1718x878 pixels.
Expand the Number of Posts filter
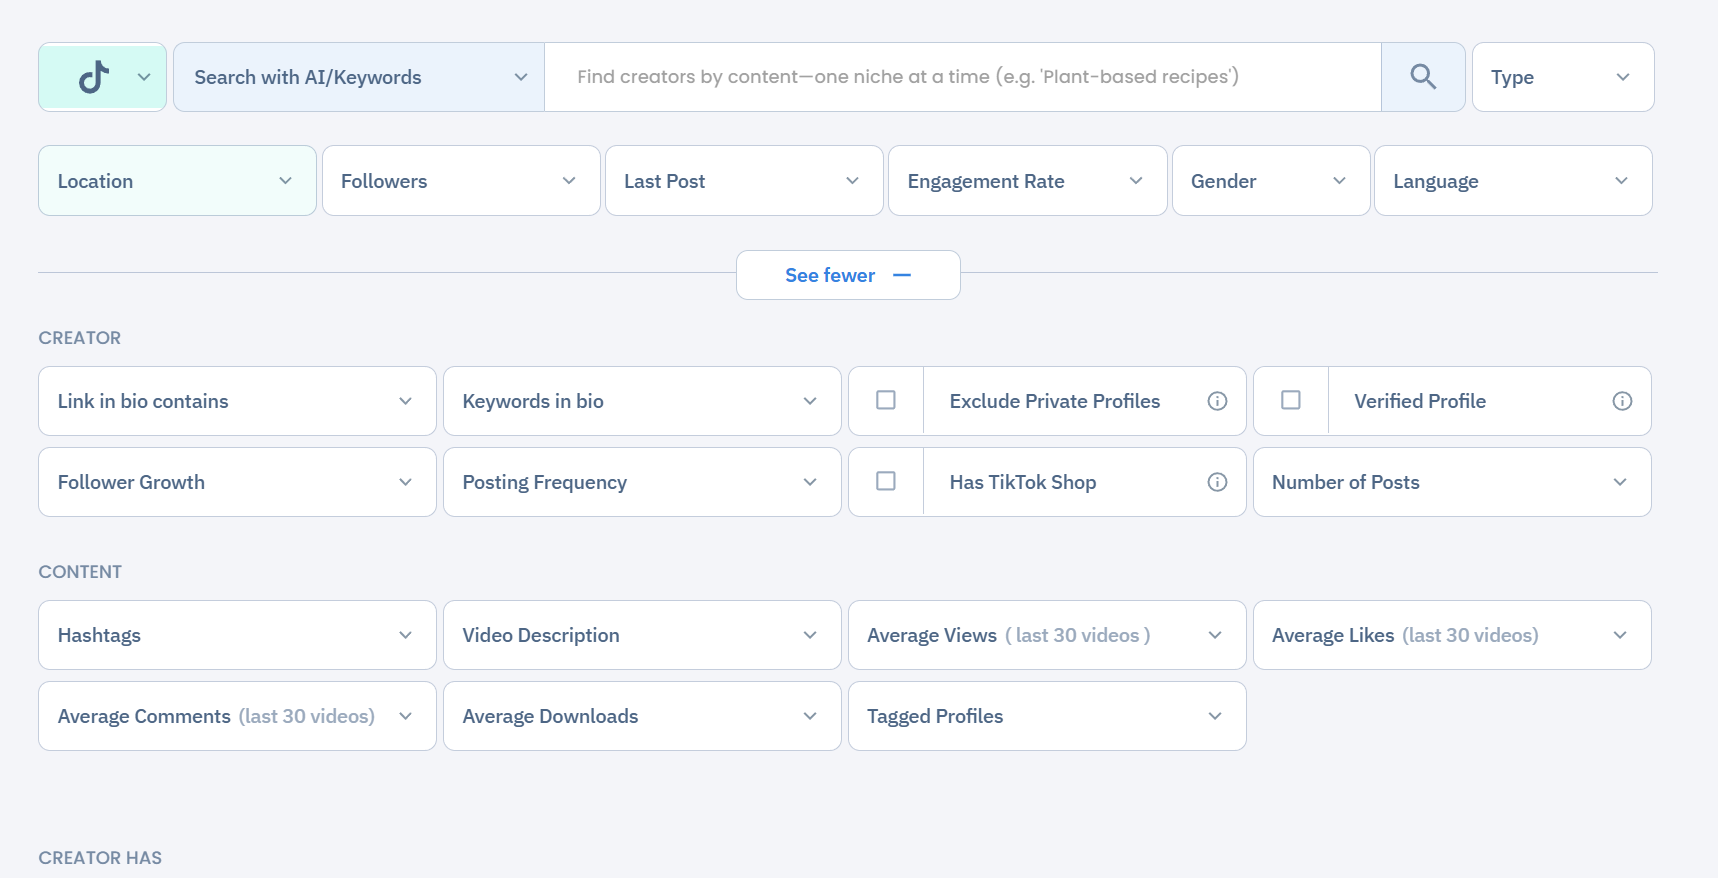click(x=1452, y=482)
